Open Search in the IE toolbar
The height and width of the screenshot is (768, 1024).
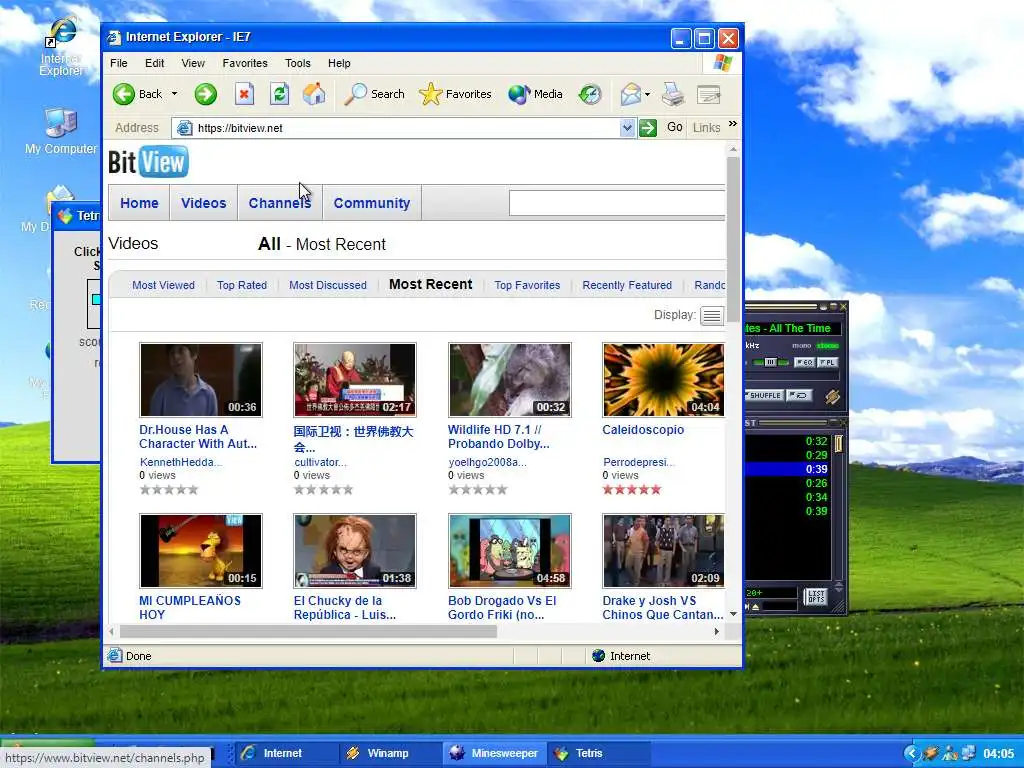[375, 94]
